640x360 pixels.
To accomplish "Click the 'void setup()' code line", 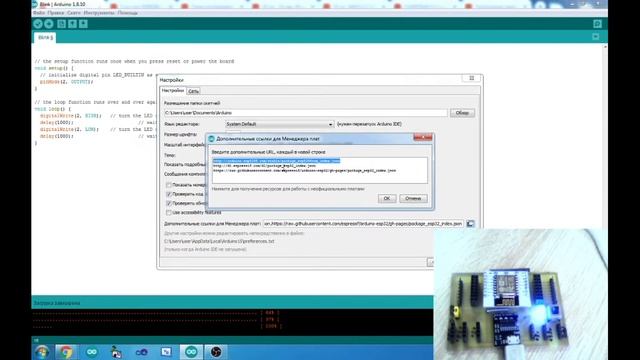I will tap(54, 68).
